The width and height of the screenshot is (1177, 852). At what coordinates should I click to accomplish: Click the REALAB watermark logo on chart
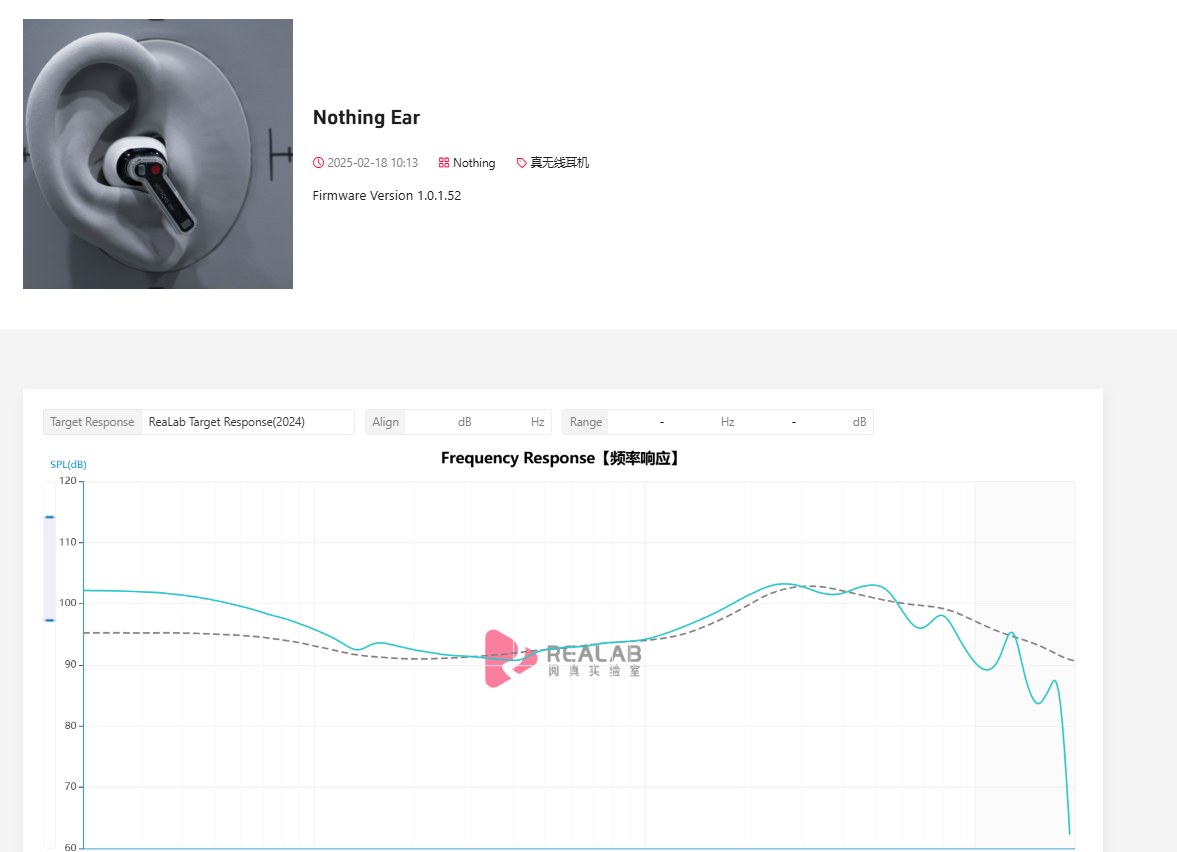562,658
